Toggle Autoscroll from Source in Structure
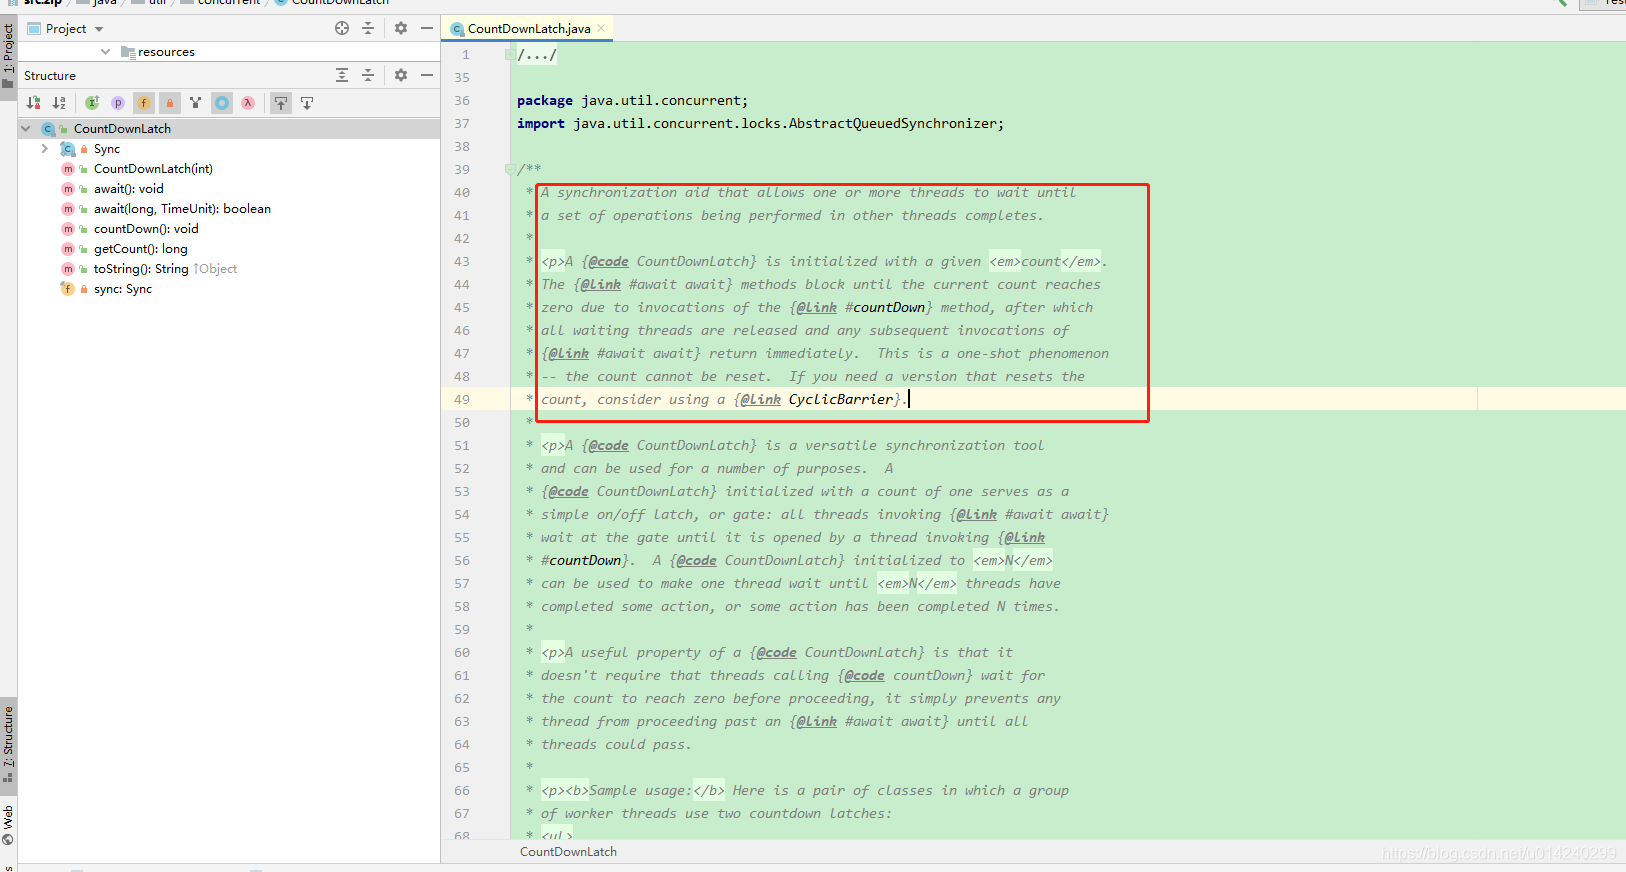 307,103
